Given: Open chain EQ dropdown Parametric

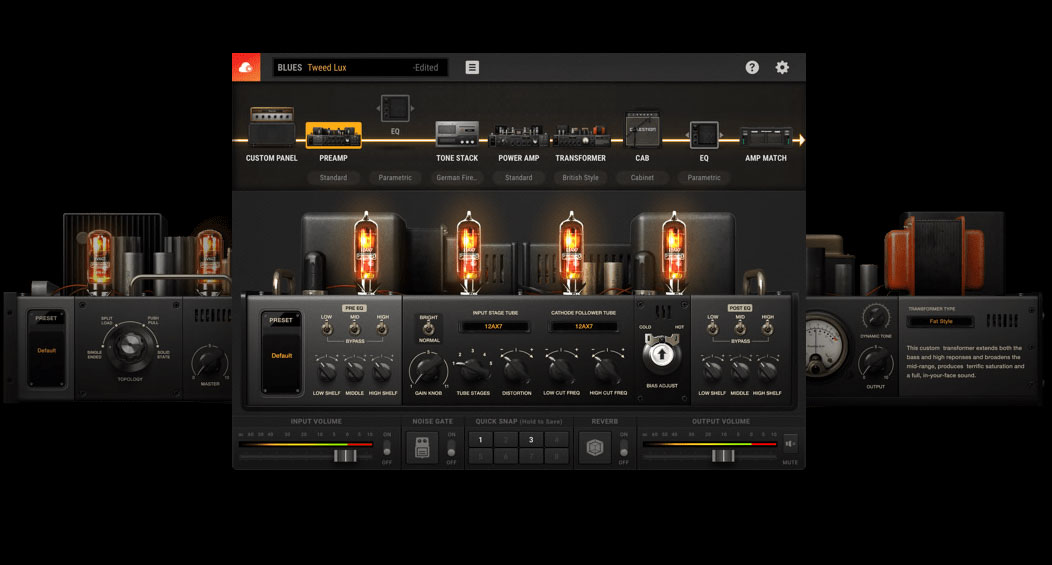Looking at the screenshot, I should 704,178.
